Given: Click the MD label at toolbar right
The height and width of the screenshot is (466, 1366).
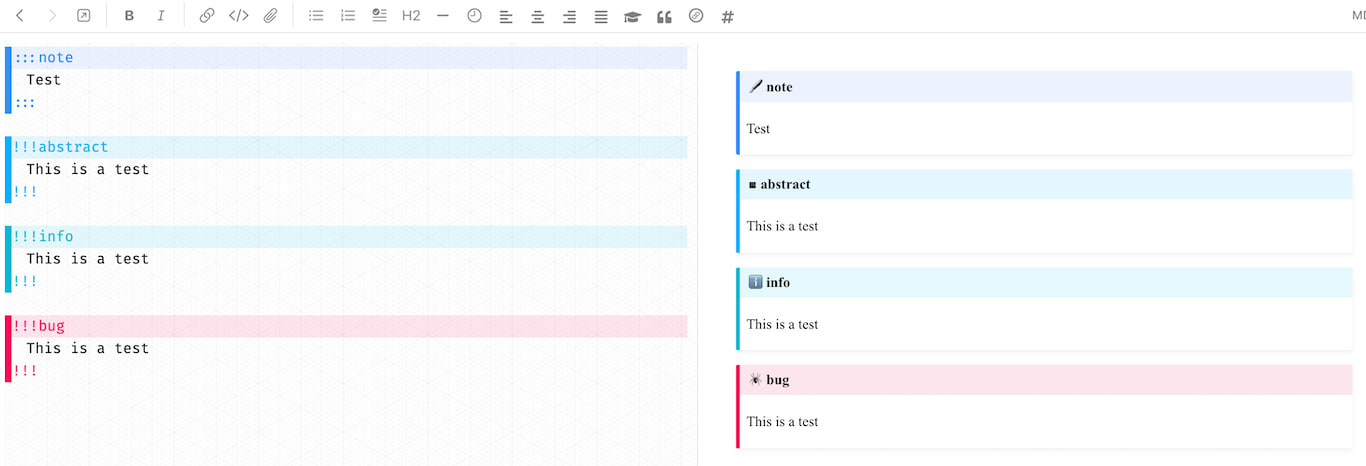Looking at the screenshot, I should coord(1359,16).
